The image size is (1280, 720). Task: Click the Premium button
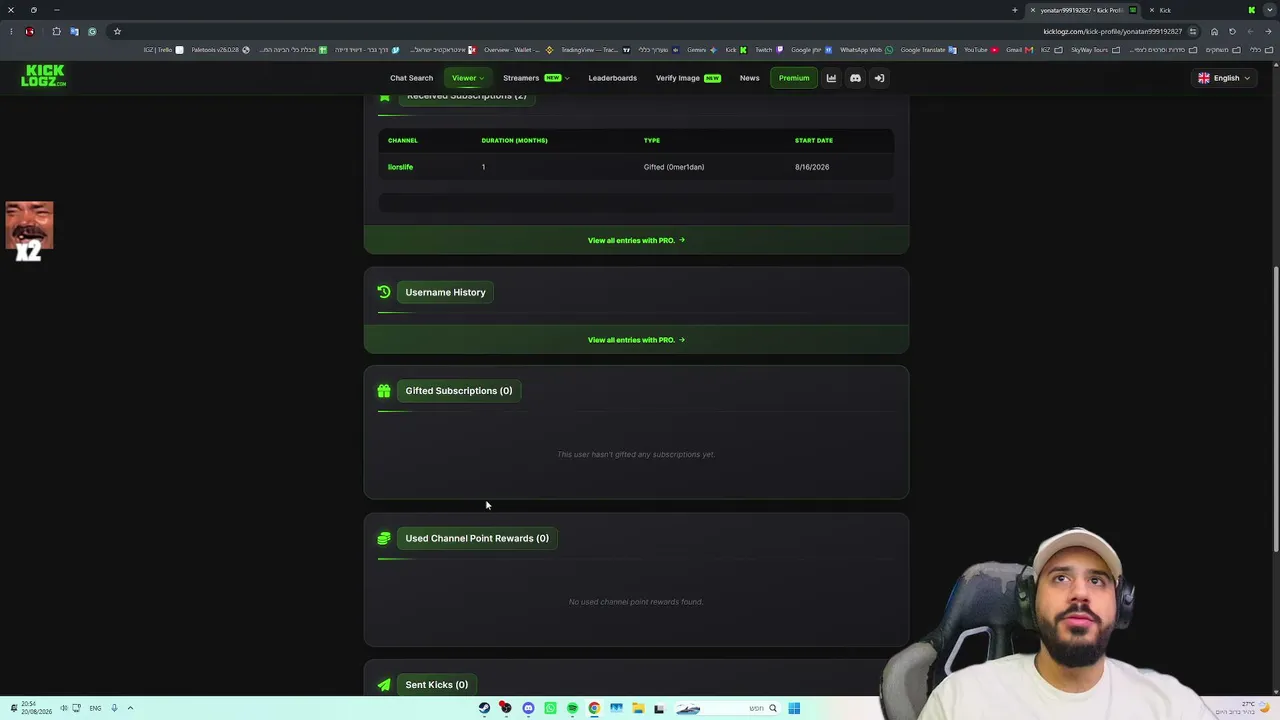[x=794, y=78]
